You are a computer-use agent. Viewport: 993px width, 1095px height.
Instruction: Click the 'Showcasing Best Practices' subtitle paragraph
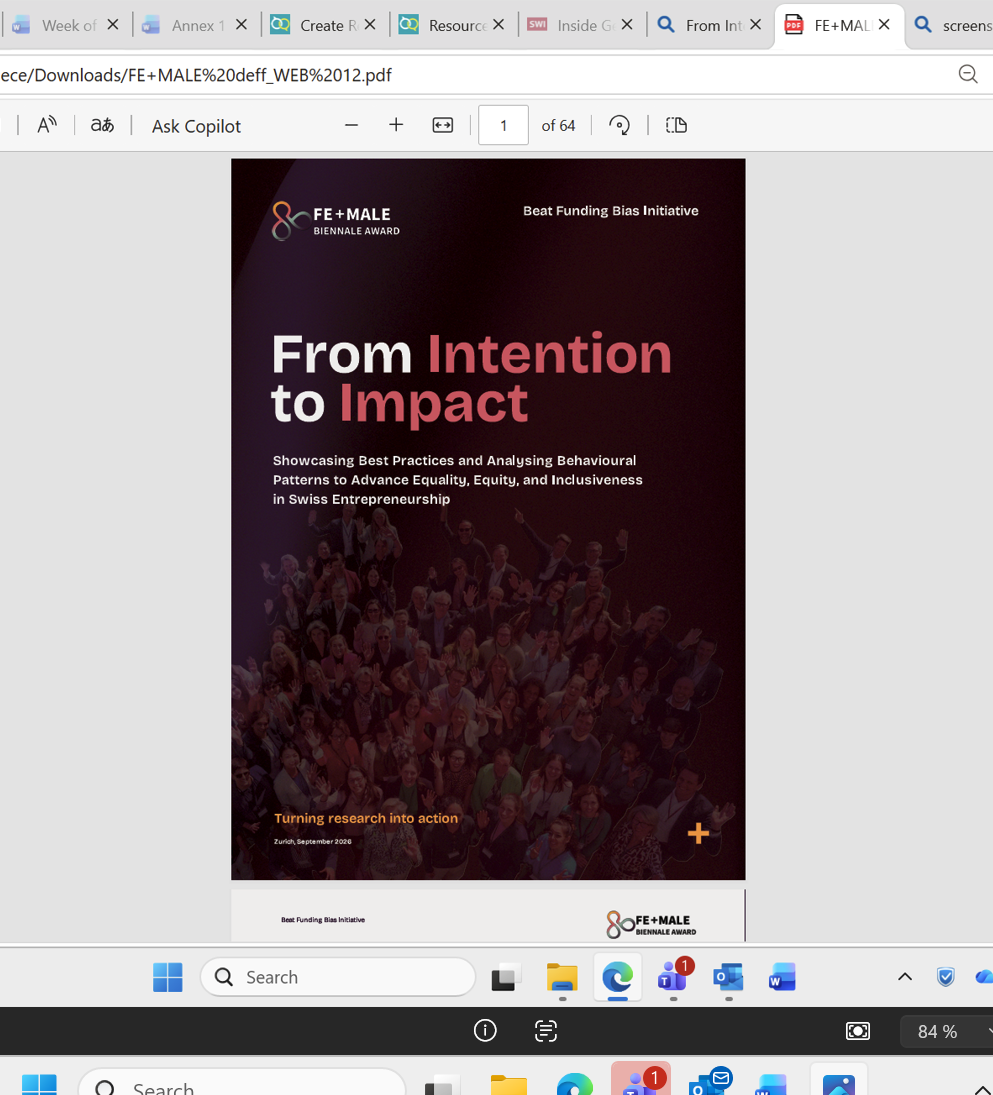(457, 480)
